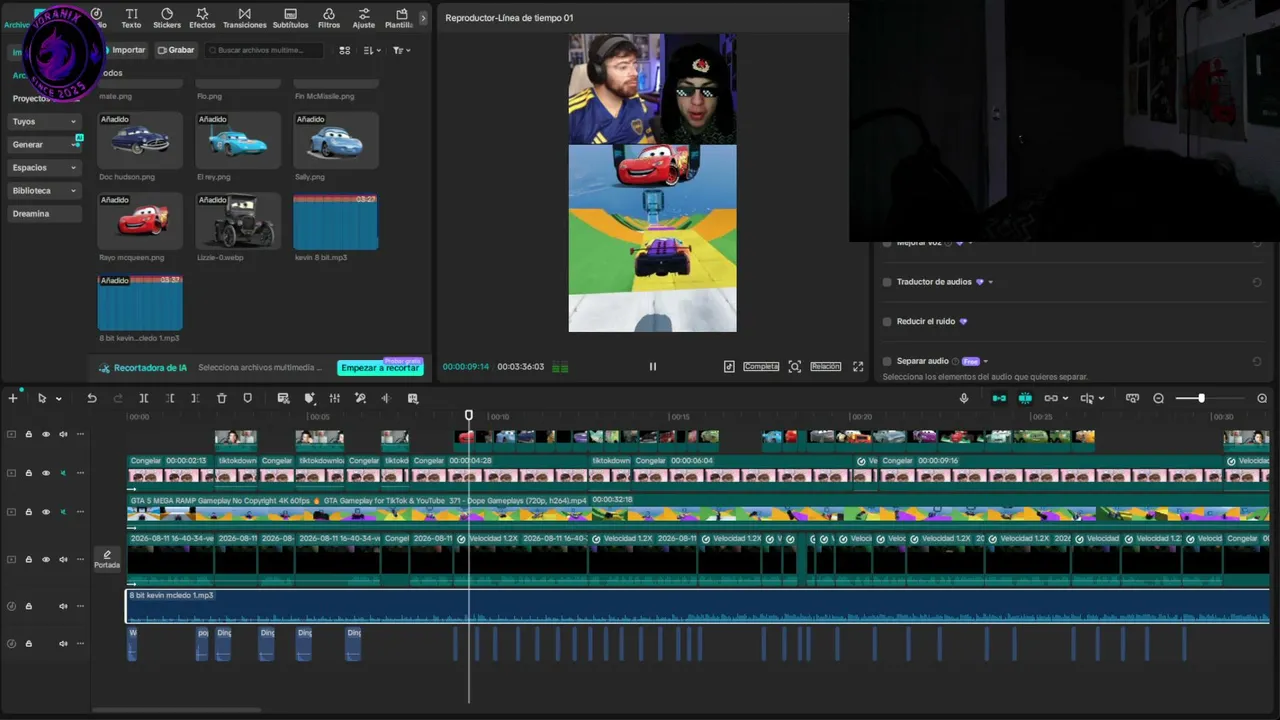The image size is (1280, 720).
Task: Switch to the Plantillas tab
Action: 400,18
